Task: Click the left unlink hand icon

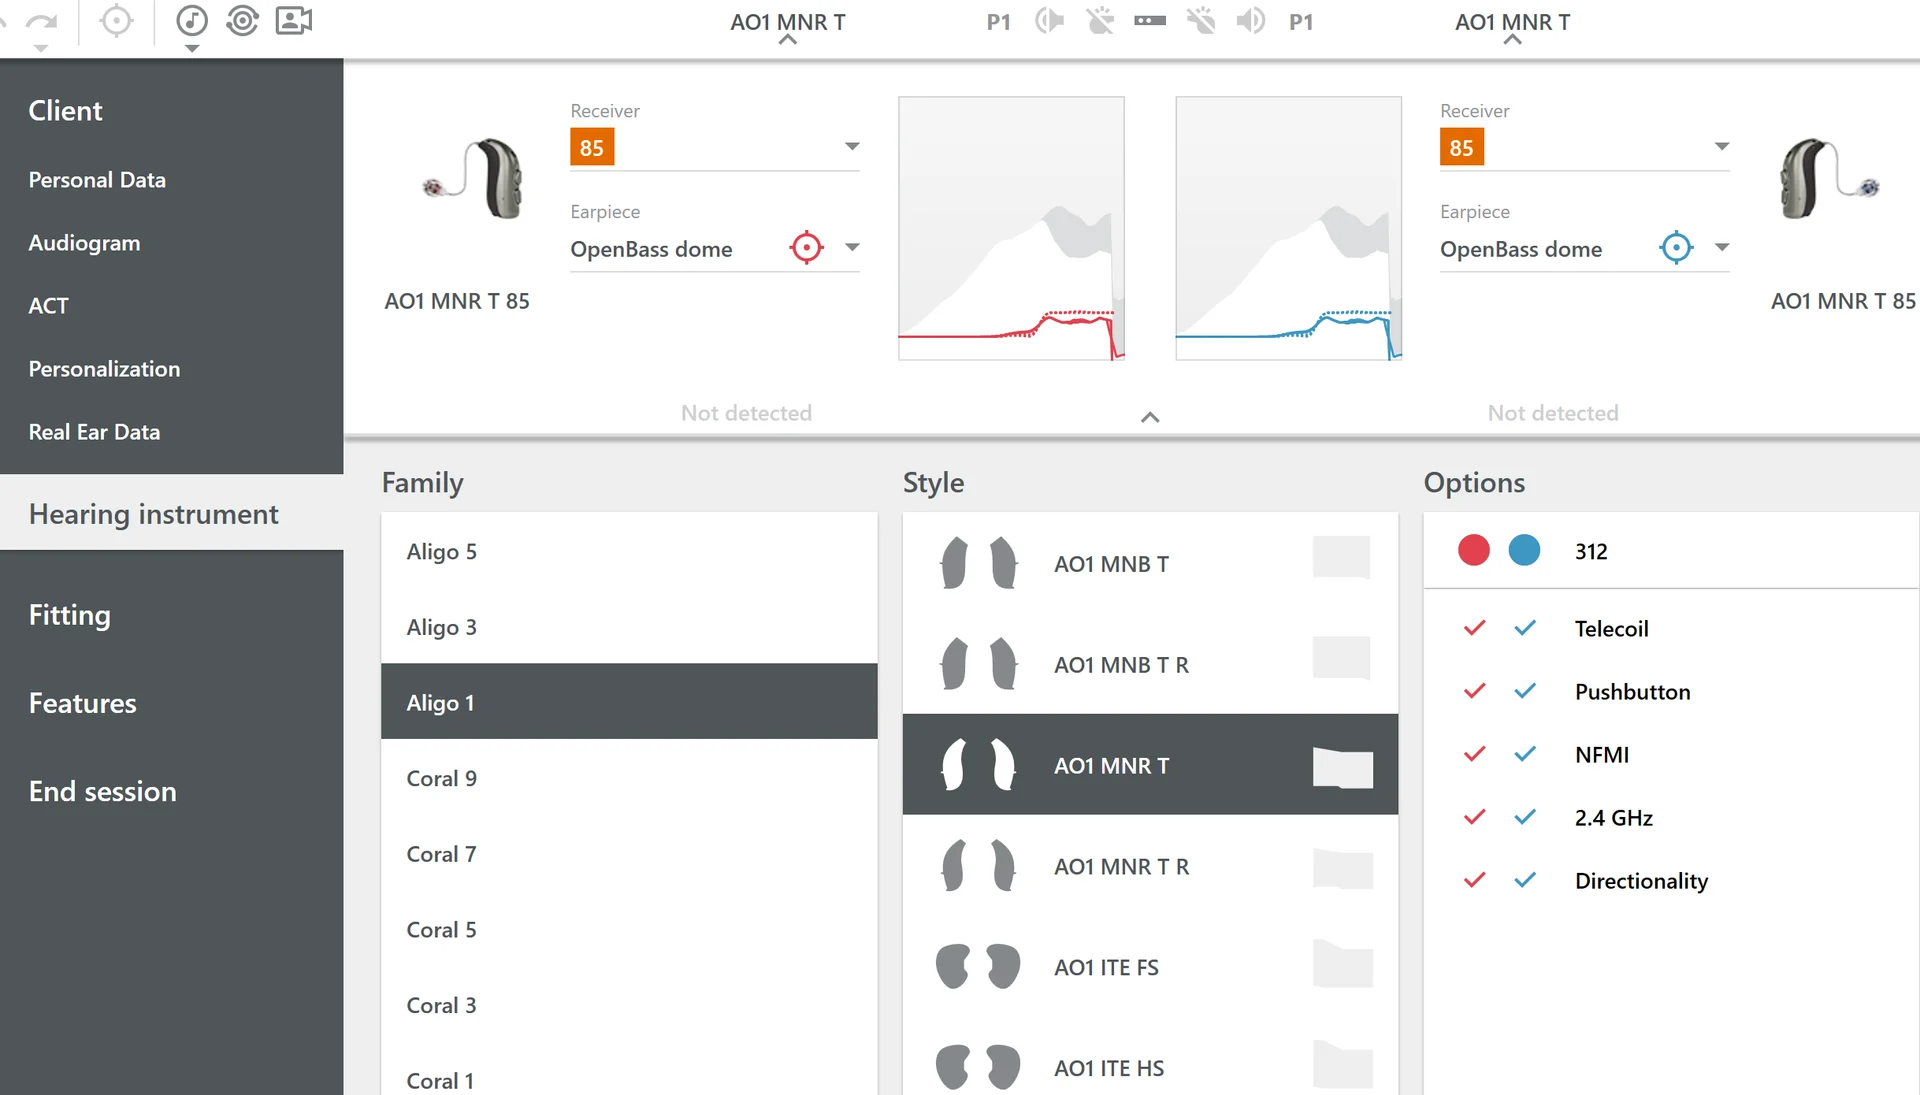Action: [1100, 21]
